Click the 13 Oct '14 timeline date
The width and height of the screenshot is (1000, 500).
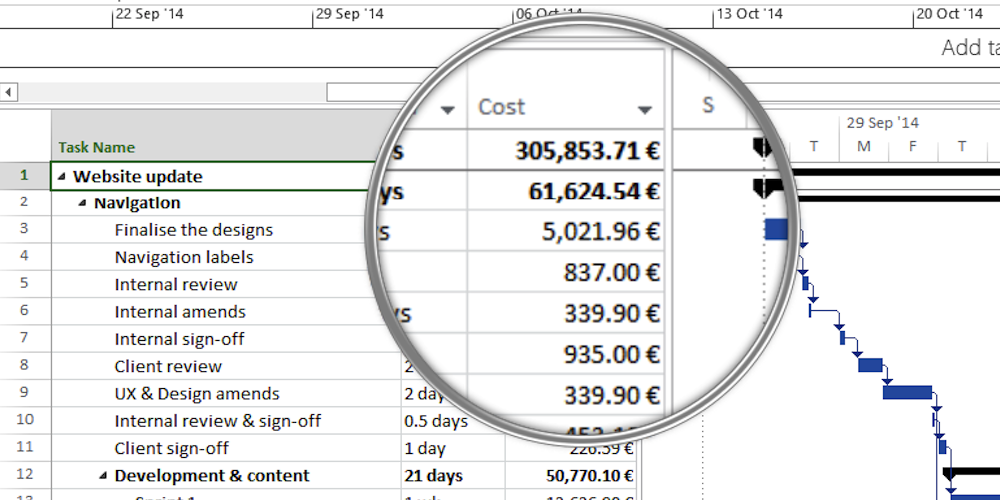[x=747, y=14]
